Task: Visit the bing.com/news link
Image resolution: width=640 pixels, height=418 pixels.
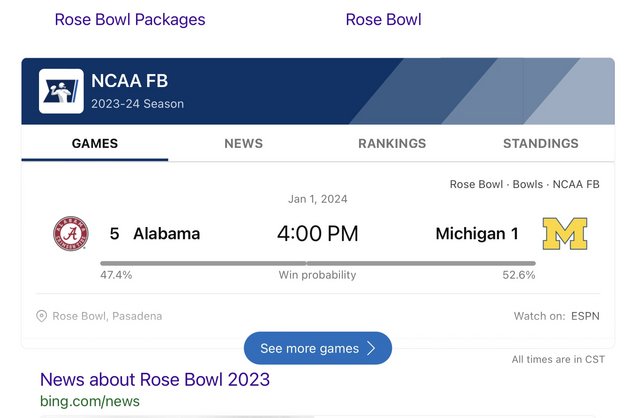Action: [90, 401]
